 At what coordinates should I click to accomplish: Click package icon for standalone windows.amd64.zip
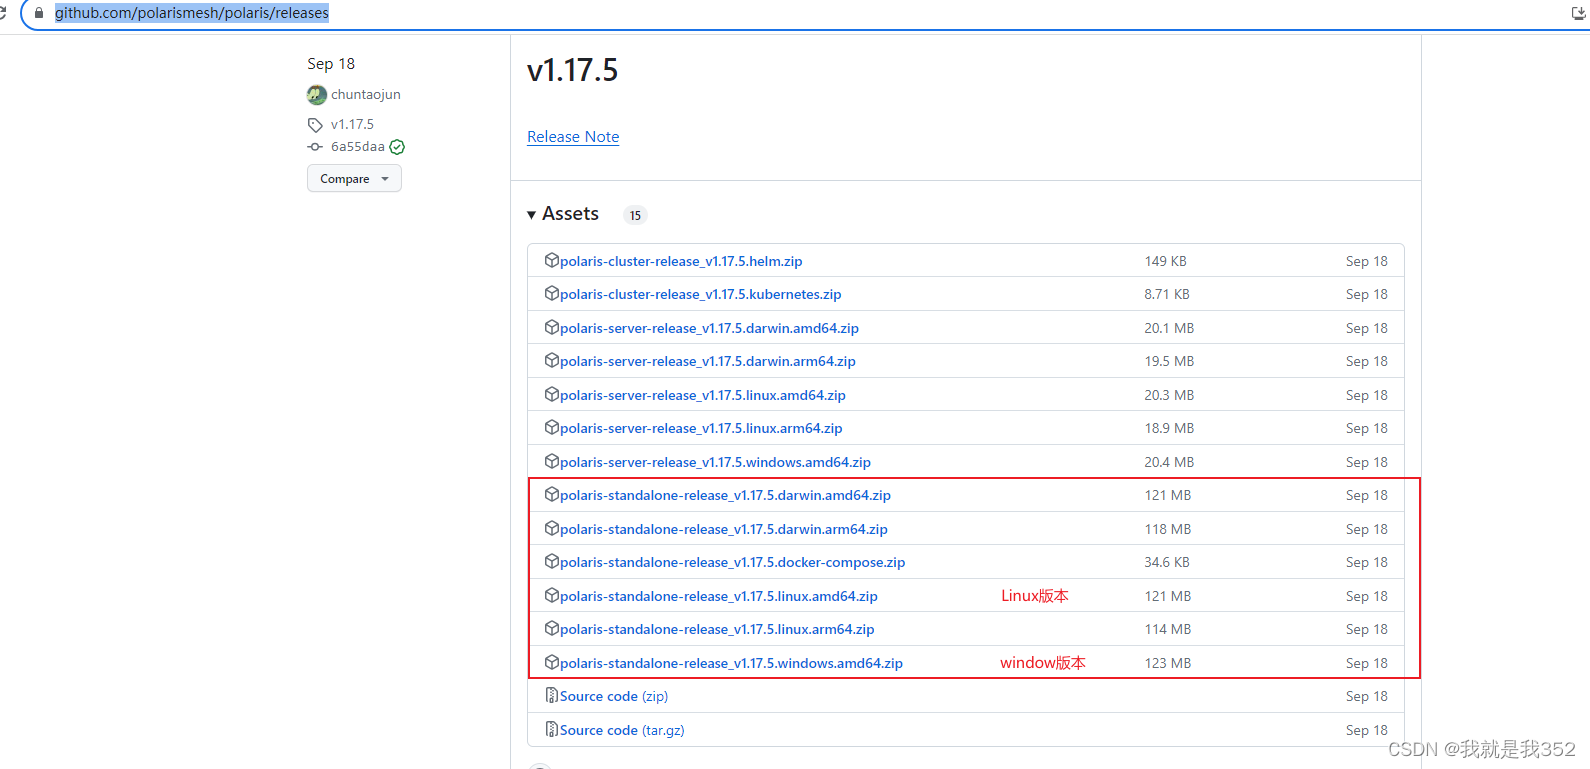[551, 662]
